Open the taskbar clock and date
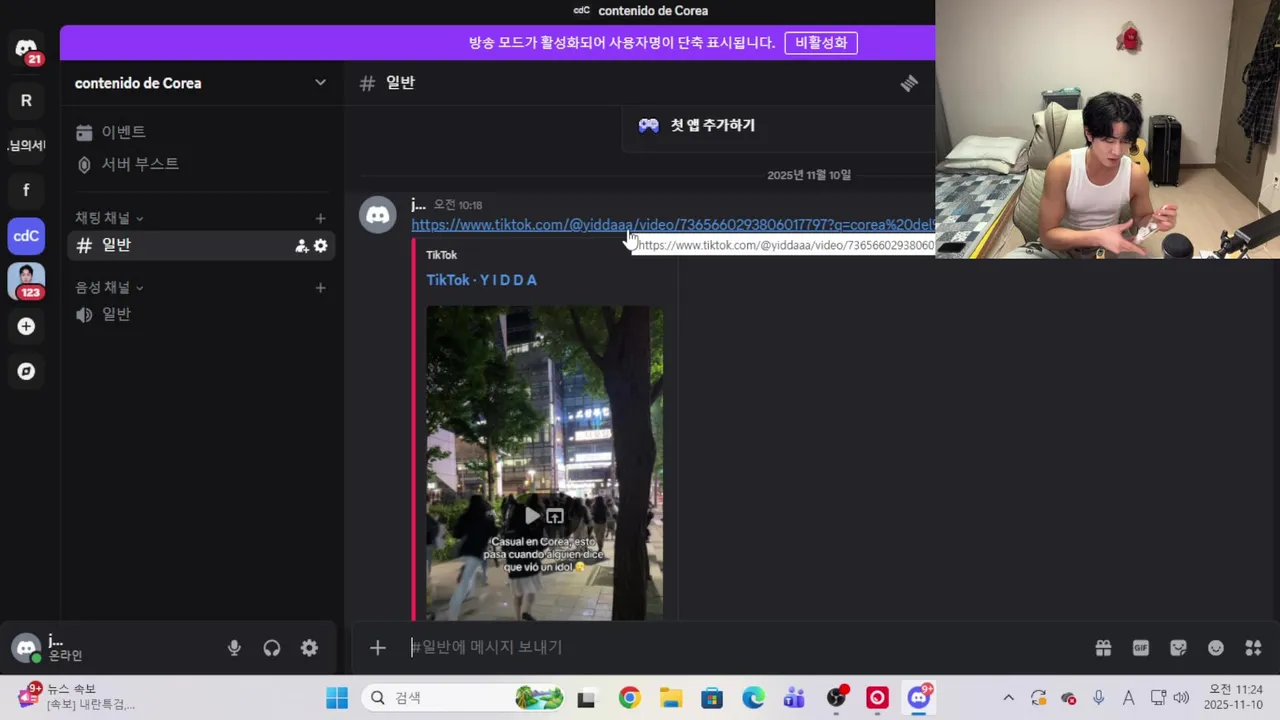The image size is (1280, 720). [1235, 698]
